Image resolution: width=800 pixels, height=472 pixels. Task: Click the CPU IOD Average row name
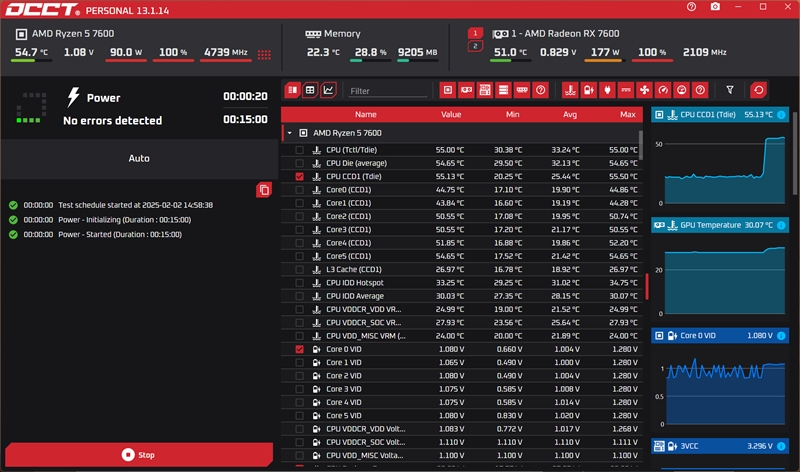pos(355,296)
